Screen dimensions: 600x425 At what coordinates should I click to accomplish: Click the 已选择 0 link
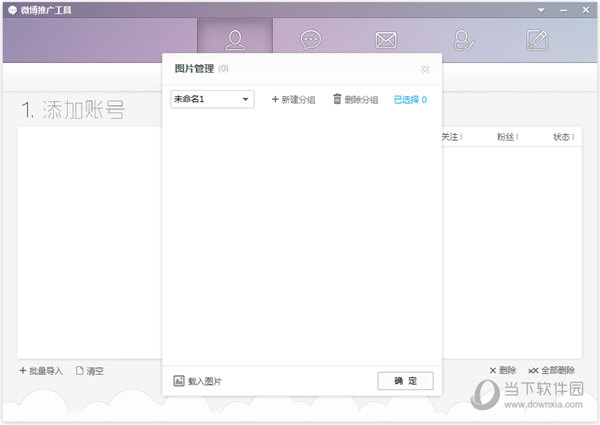[x=410, y=100]
